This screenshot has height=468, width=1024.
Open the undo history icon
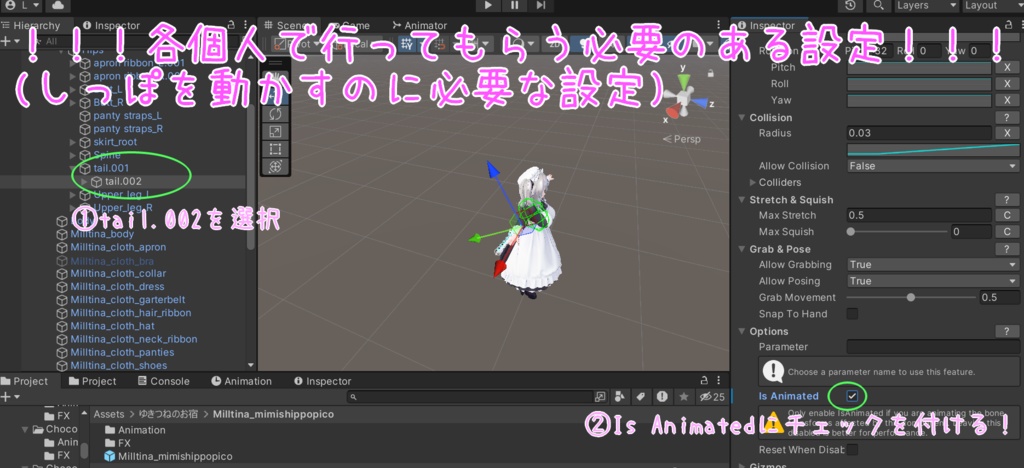tap(850, 5)
